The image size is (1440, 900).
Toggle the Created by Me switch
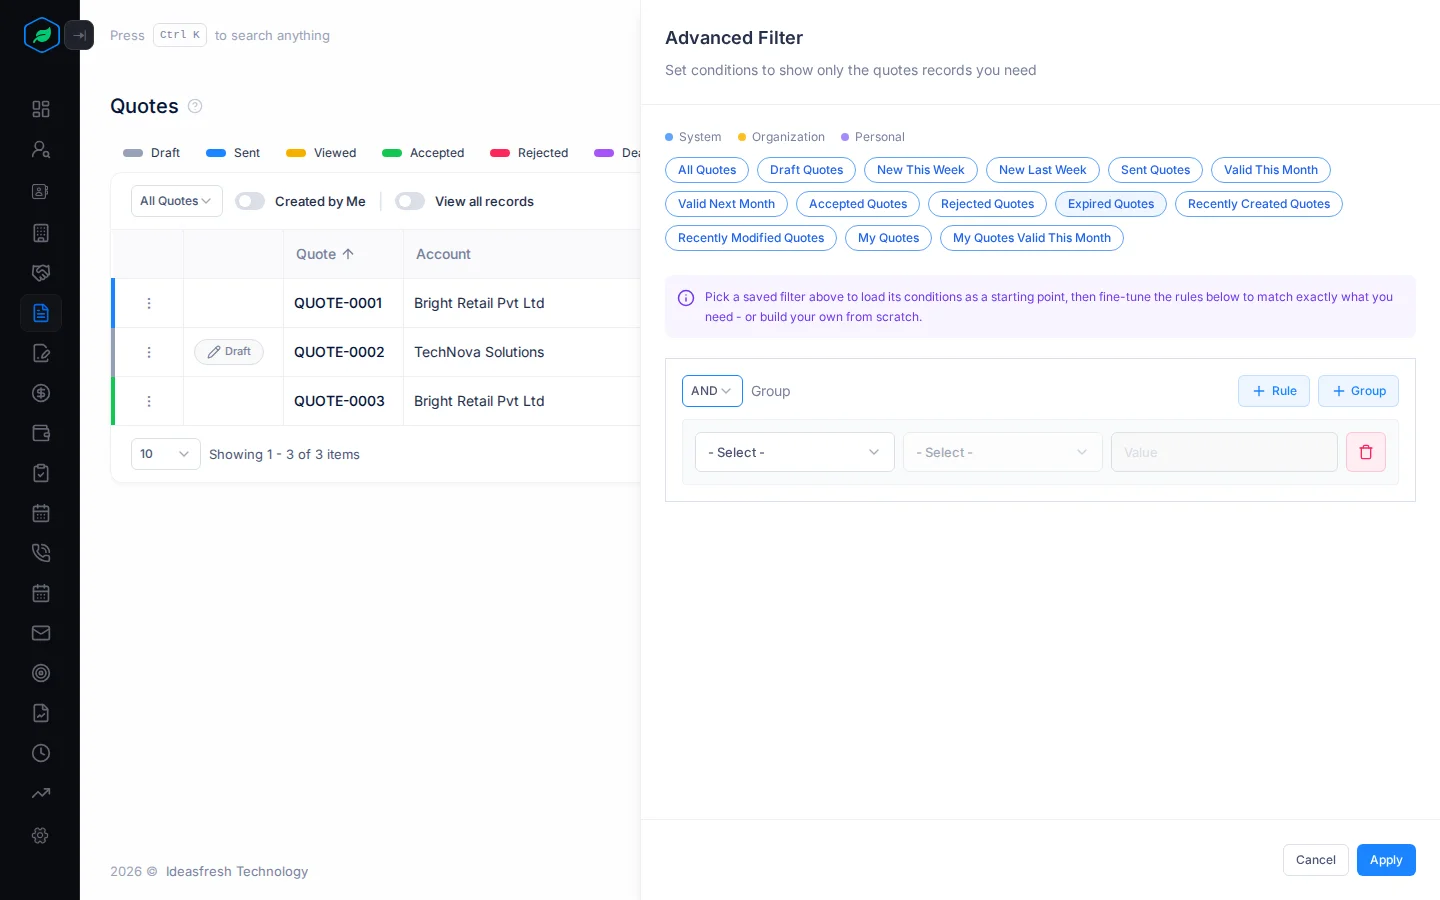click(250, 201)
